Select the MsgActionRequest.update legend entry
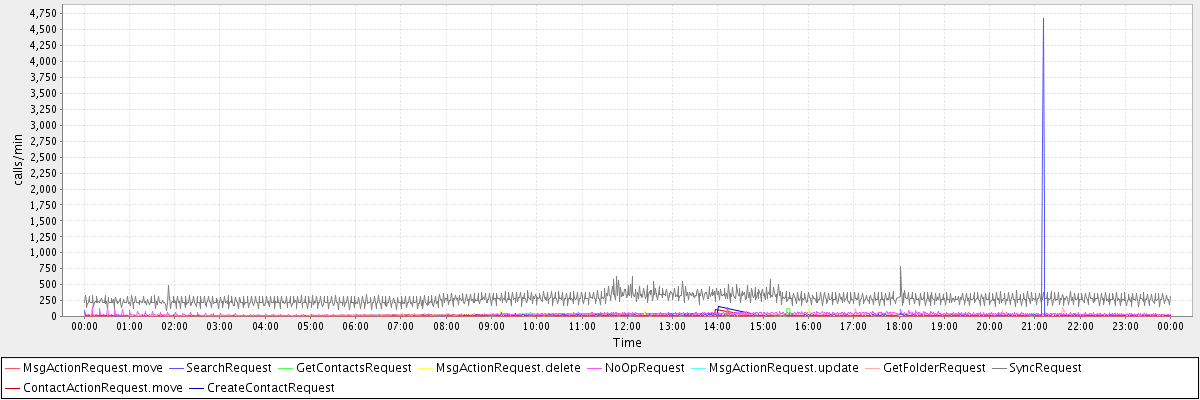Screen dimensions: 1200x400 click(783, 368)
